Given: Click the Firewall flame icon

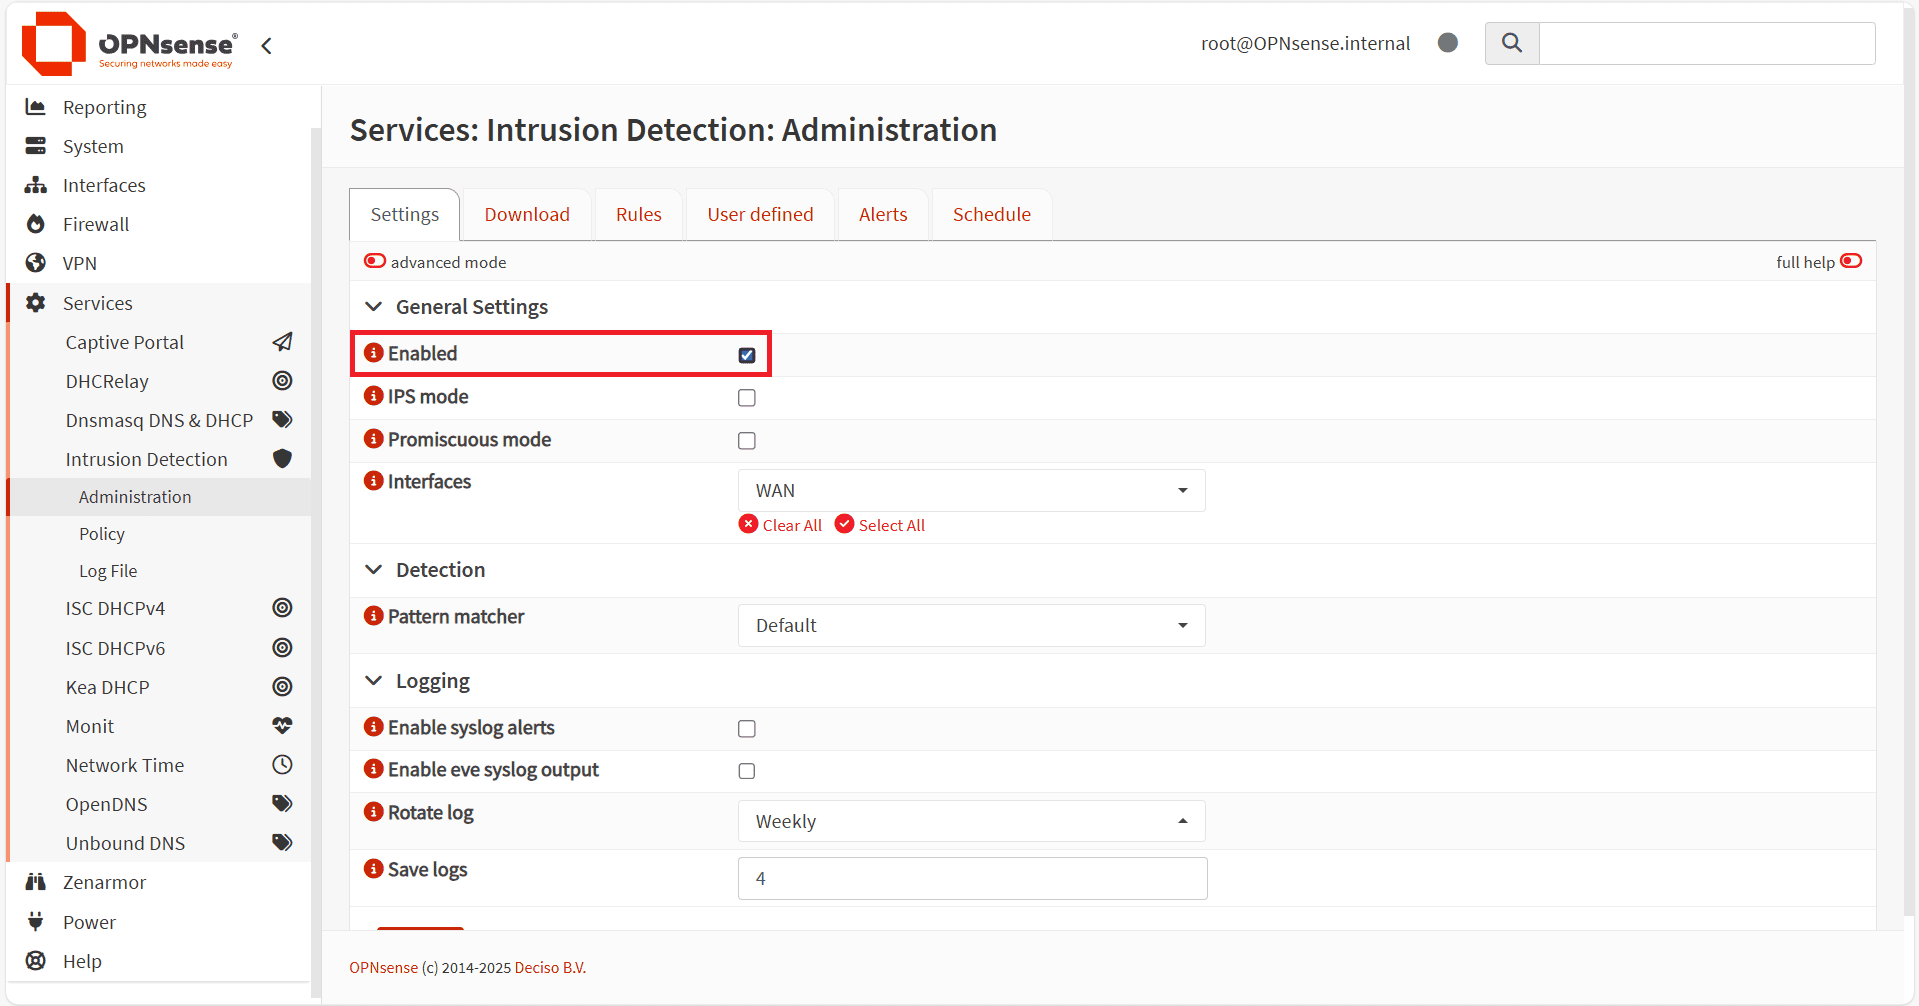Looking at the screenshot, I should point(36,224).
